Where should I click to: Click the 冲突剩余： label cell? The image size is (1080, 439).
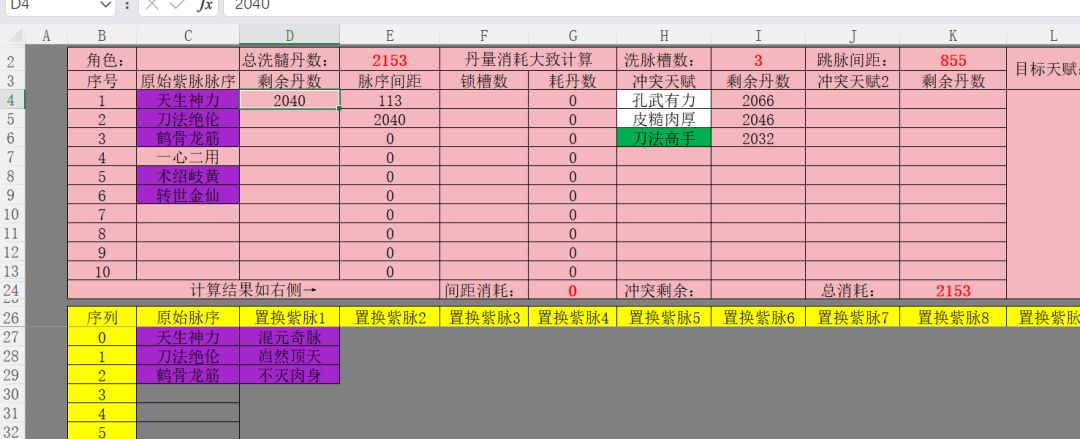pyautogui.click(x=664, y=289)
